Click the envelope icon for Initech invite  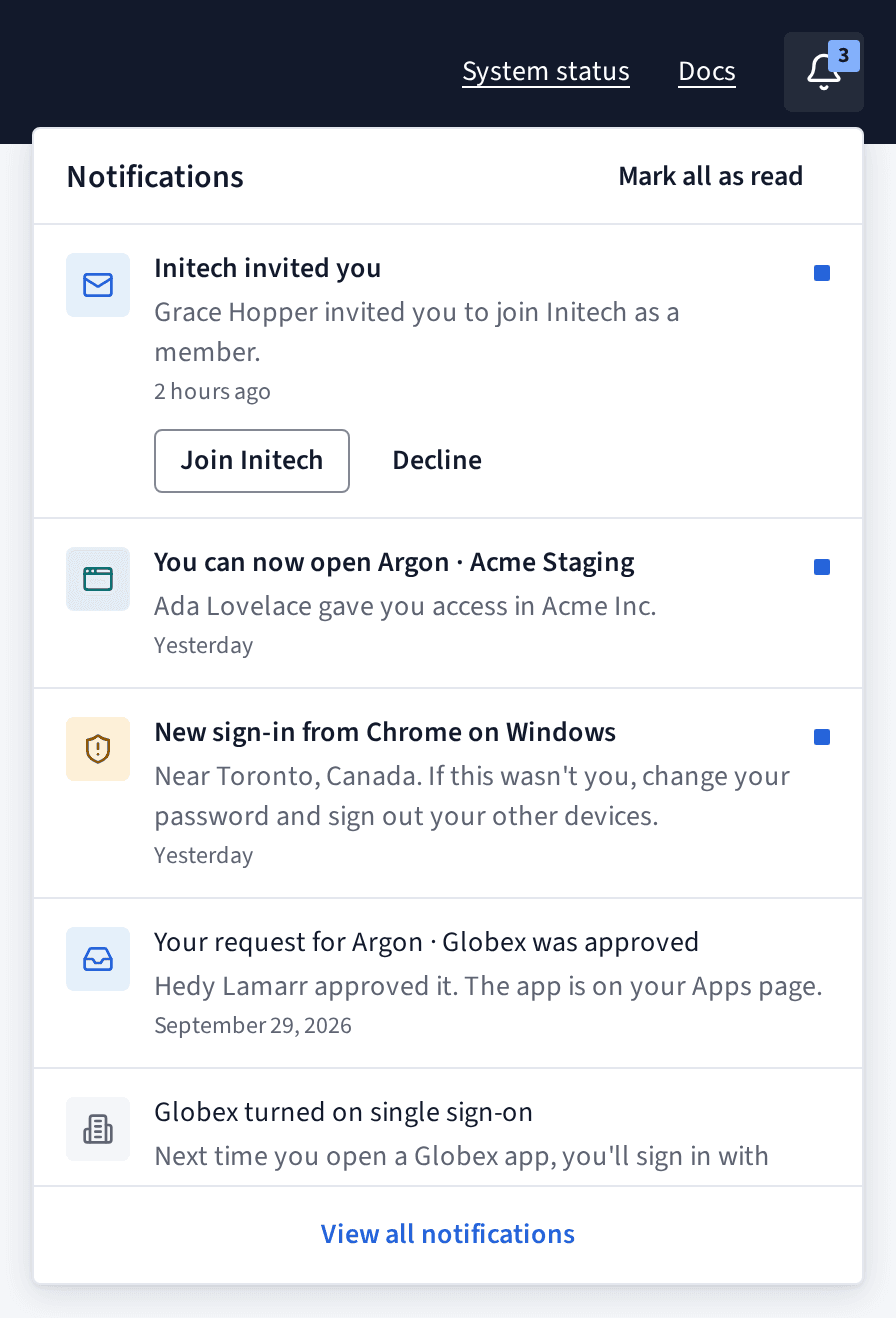pos(98,285)
